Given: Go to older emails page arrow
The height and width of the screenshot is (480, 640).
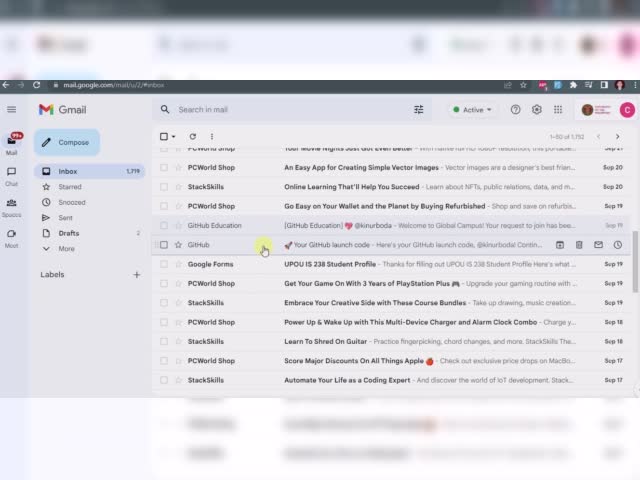Looking at the screenshot, I should [618, 136].
